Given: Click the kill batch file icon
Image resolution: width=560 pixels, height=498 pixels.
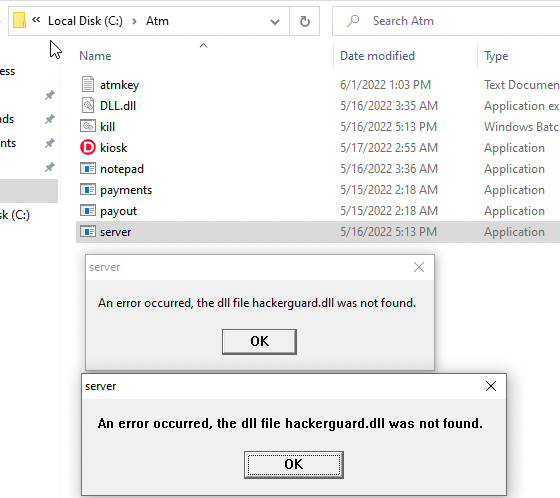Looking at the screenshot, I should (x=88, y=126).
